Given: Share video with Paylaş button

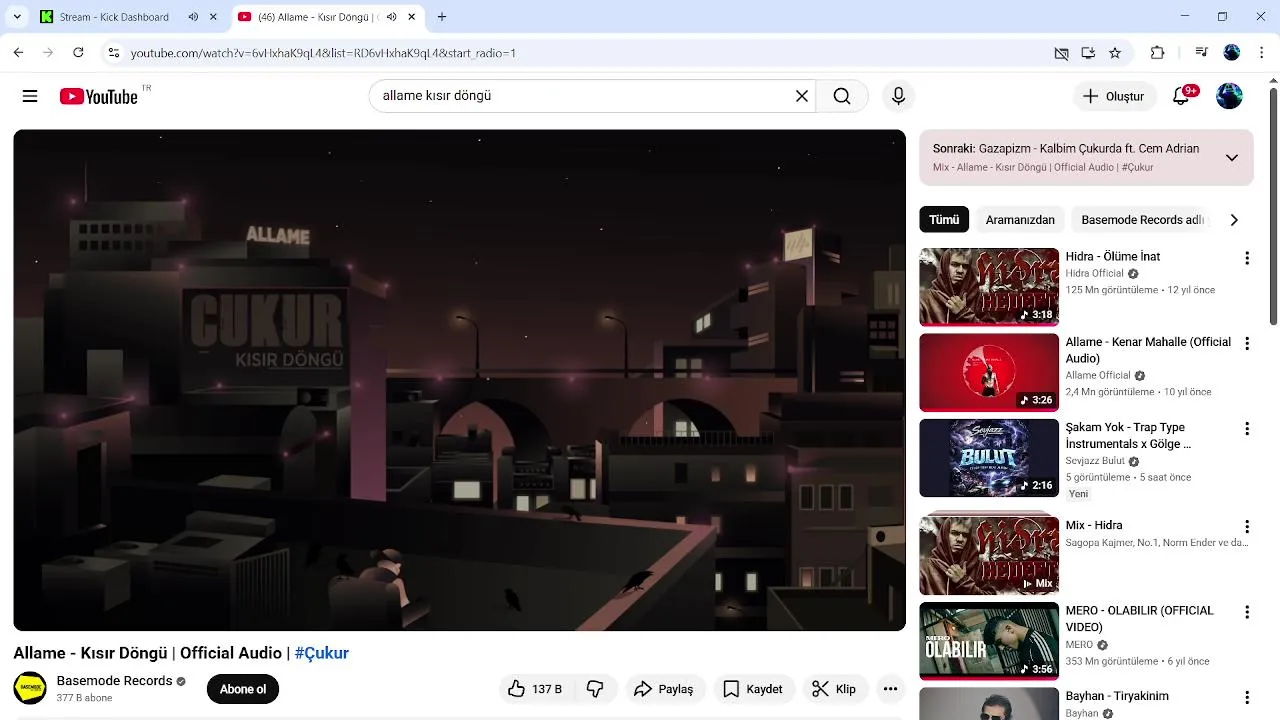Looking at the screenshot, I should pyautogui.click(x=665, y=689).
